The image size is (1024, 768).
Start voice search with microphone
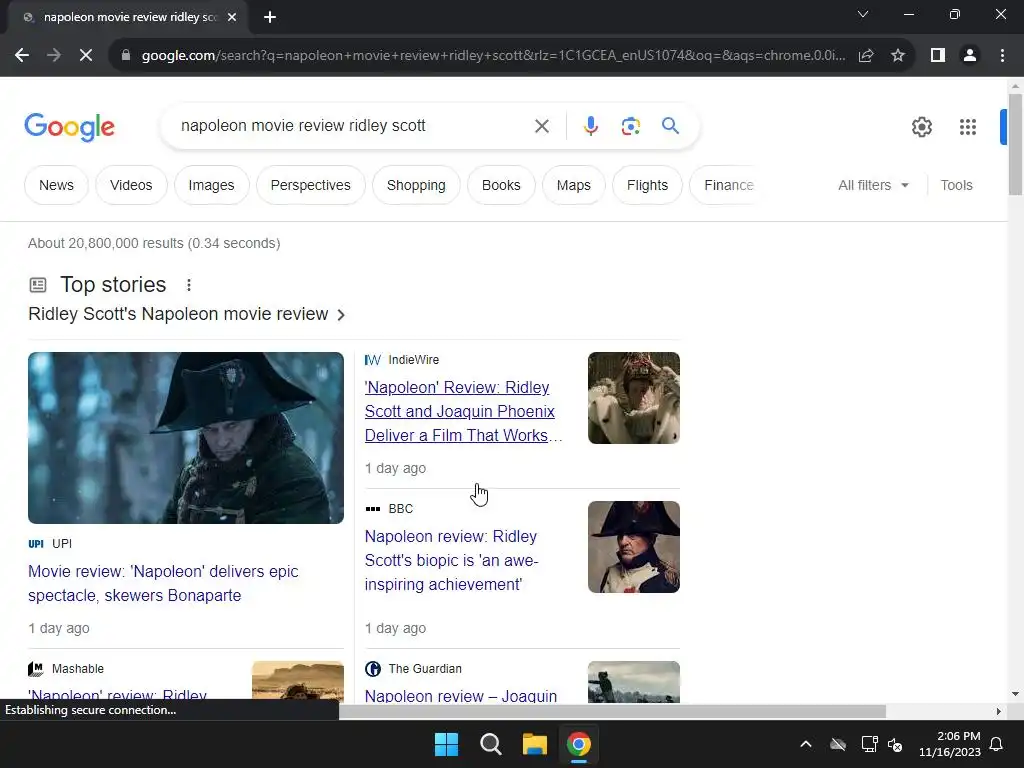pos(591,126)
